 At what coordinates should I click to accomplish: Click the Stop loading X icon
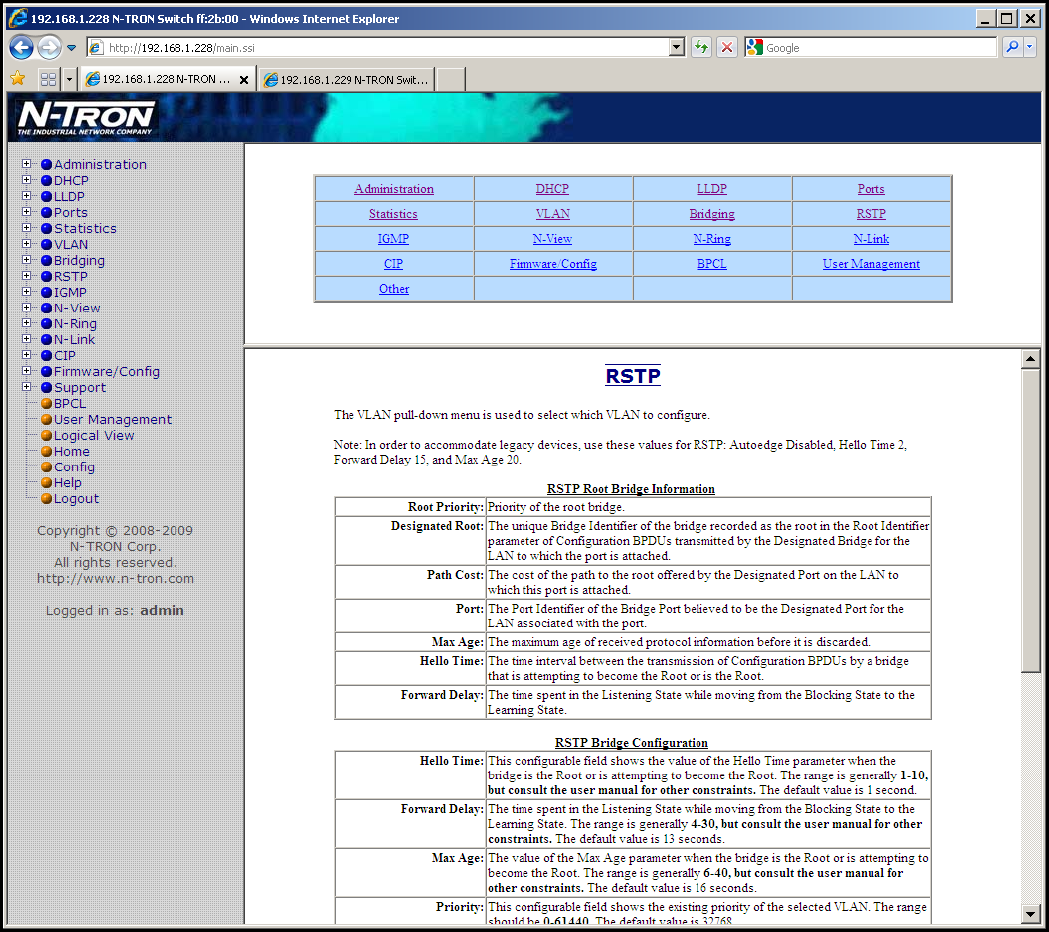tap(727, 48)
